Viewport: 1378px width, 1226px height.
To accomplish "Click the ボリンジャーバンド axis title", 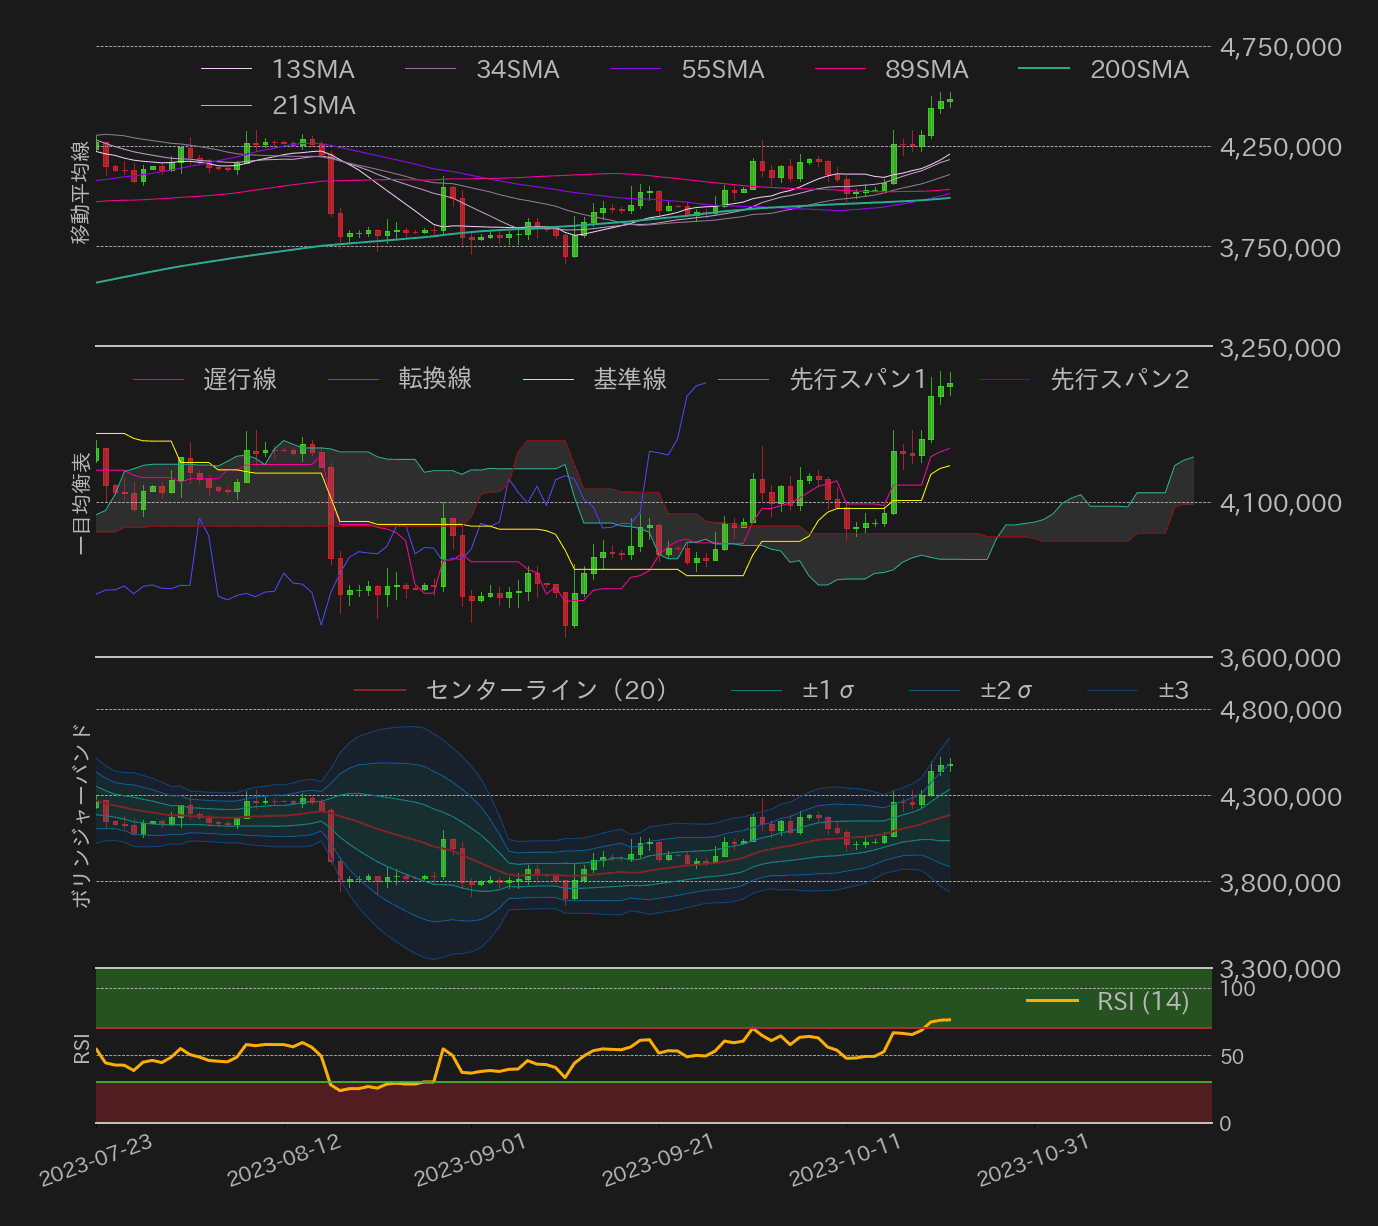I will (x=82, y=816).
